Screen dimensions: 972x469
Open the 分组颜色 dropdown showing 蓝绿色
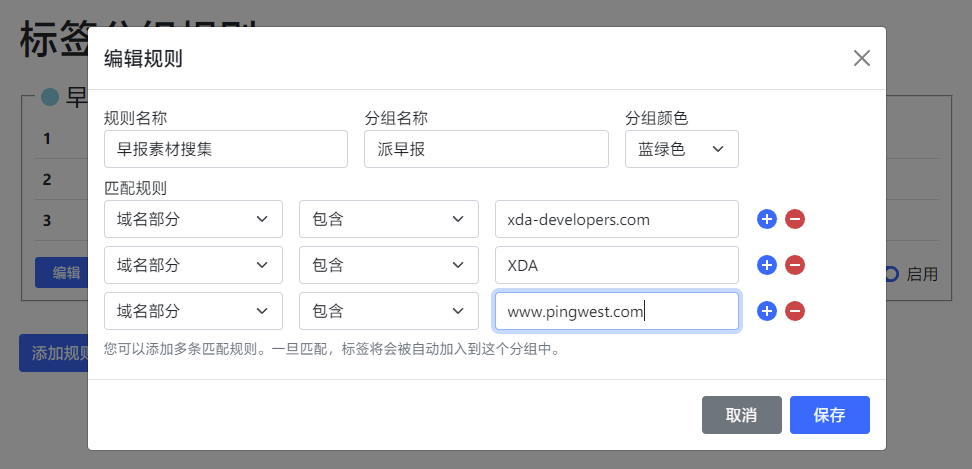click(x=681, y=149)
